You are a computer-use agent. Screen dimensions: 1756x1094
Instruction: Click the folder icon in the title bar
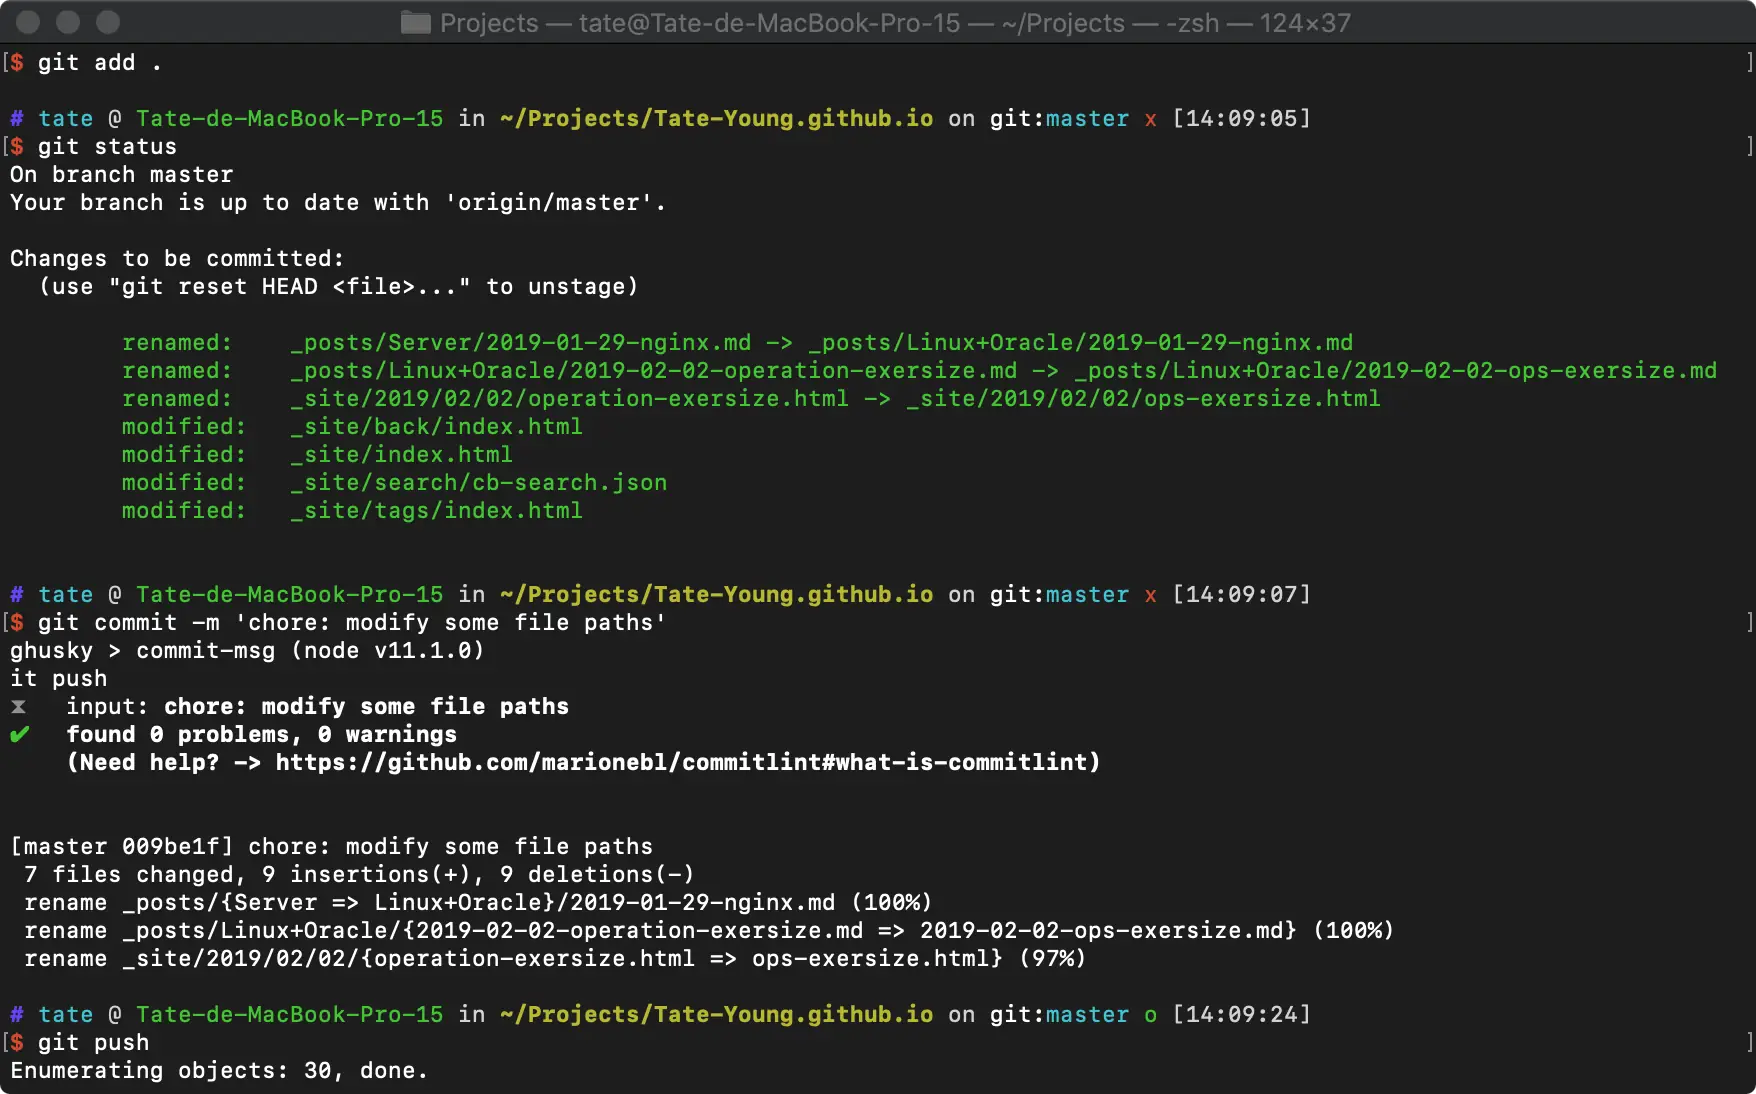[416, 22]
